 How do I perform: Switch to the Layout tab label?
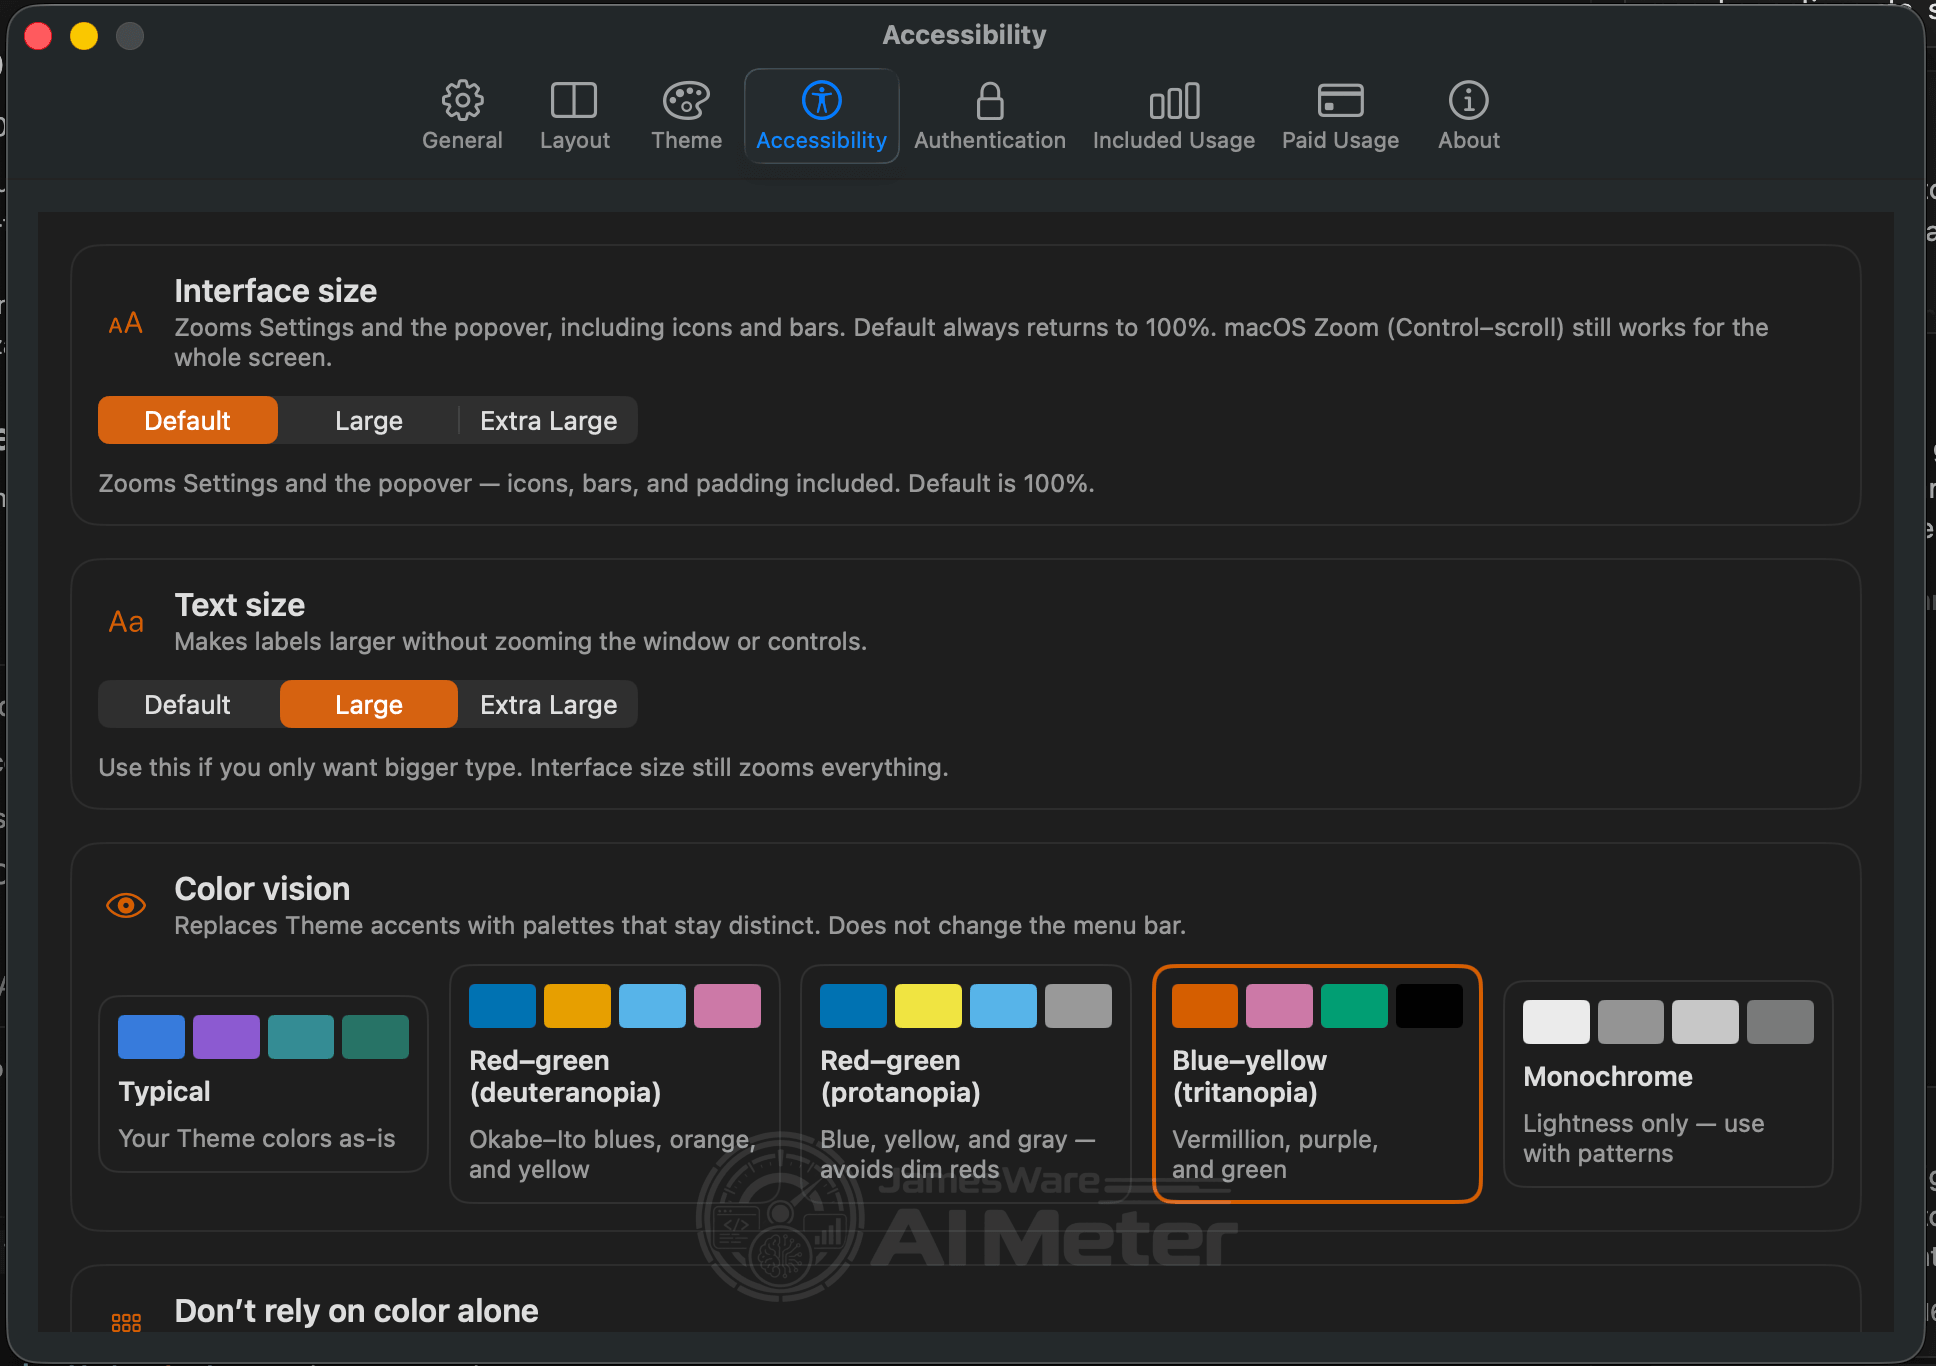point(574,140)
